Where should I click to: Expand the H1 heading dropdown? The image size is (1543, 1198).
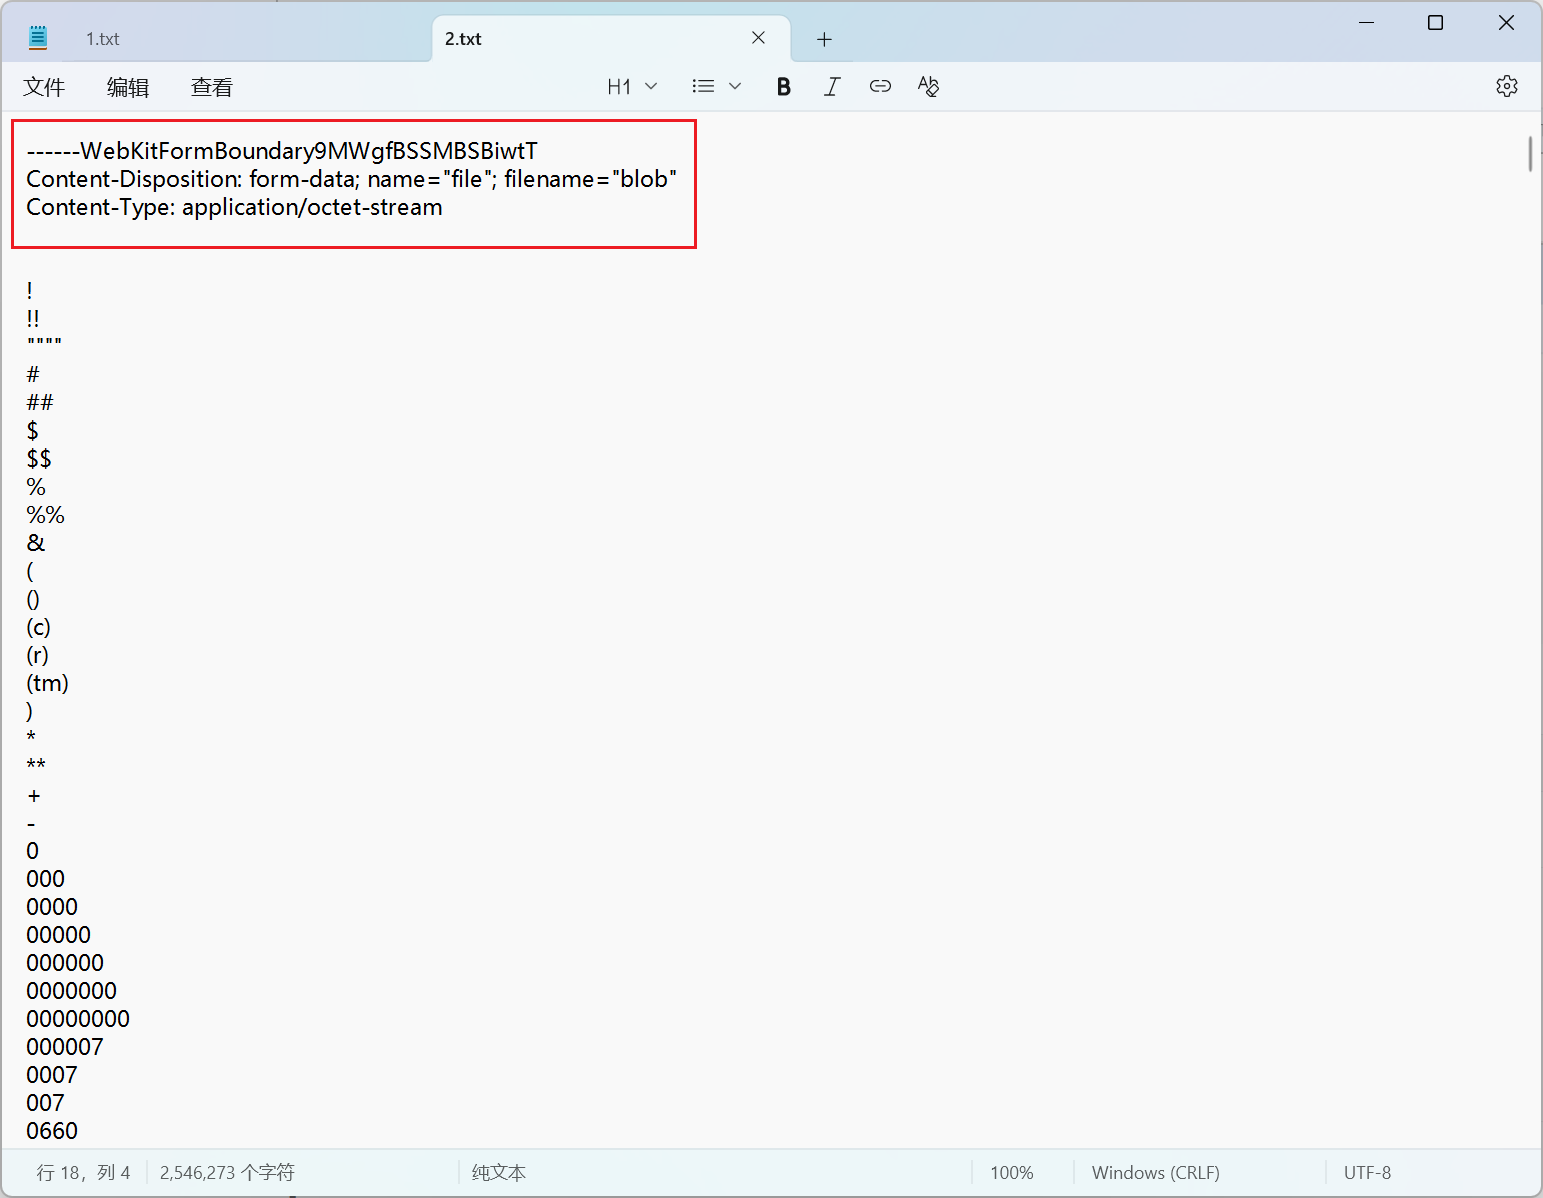tap(631, 87)
